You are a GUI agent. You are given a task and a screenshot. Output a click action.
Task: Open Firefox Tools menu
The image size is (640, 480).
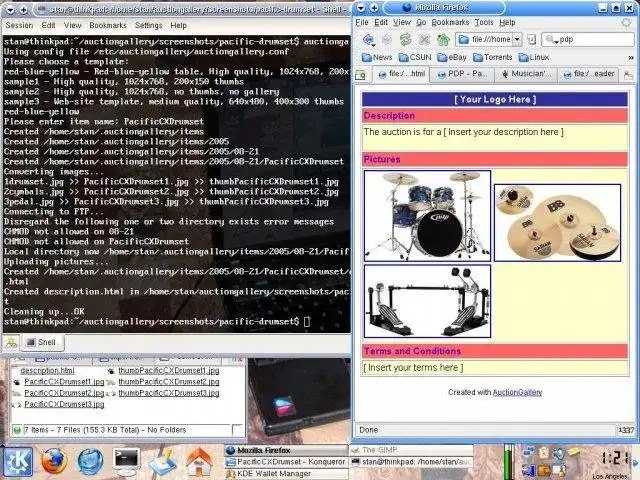point(484,22)
